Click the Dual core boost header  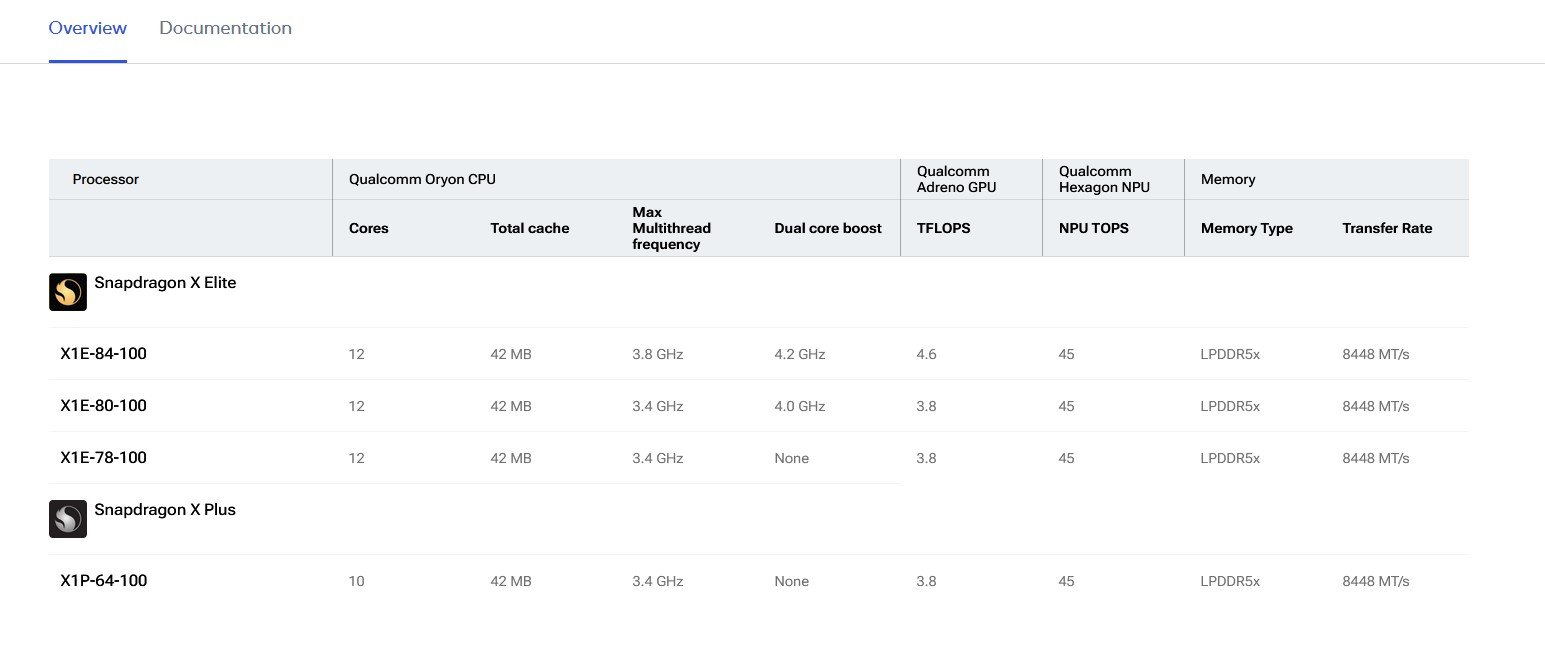coord(828,228)
